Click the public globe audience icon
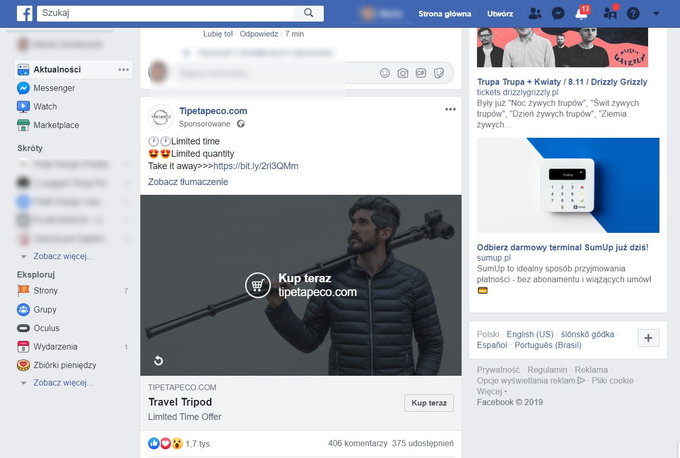This screenshot has width=680, height=458. [241, 124]
